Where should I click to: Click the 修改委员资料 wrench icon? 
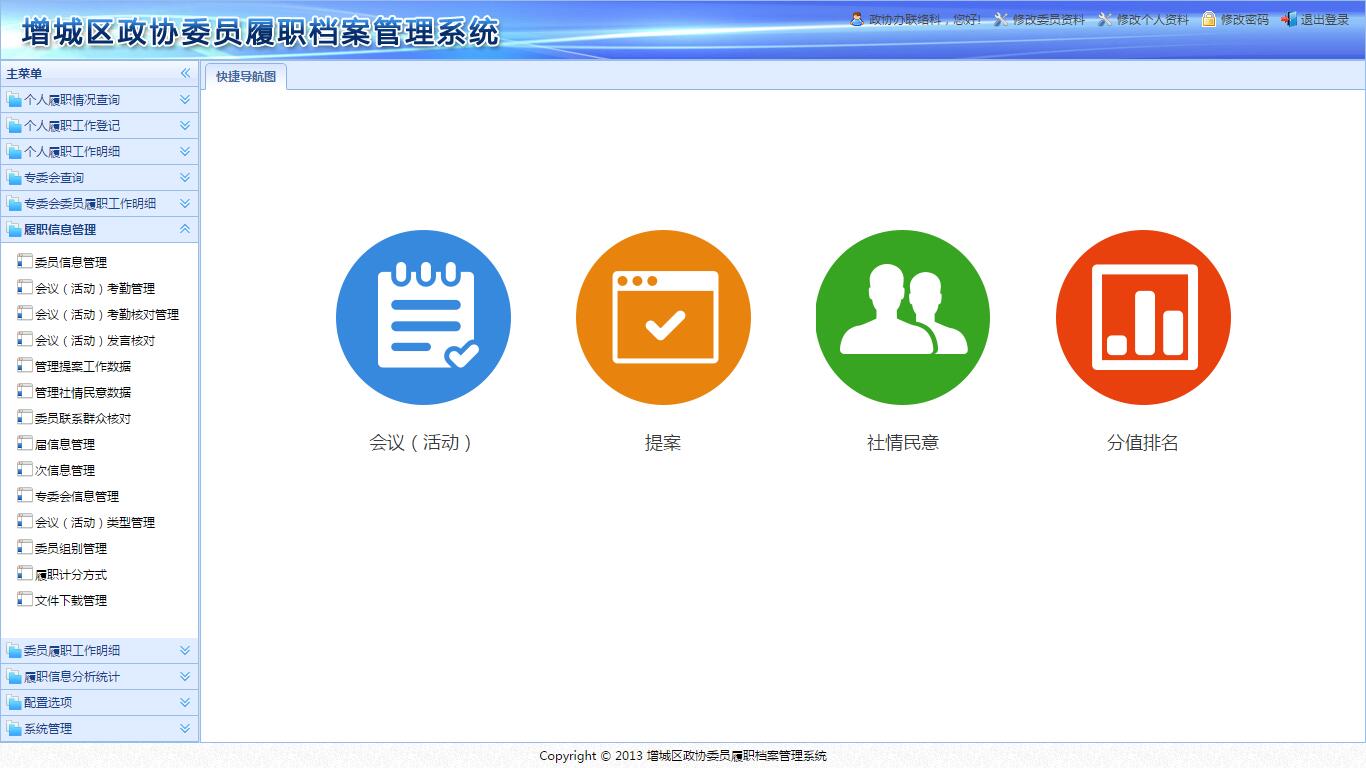[998, 18]
